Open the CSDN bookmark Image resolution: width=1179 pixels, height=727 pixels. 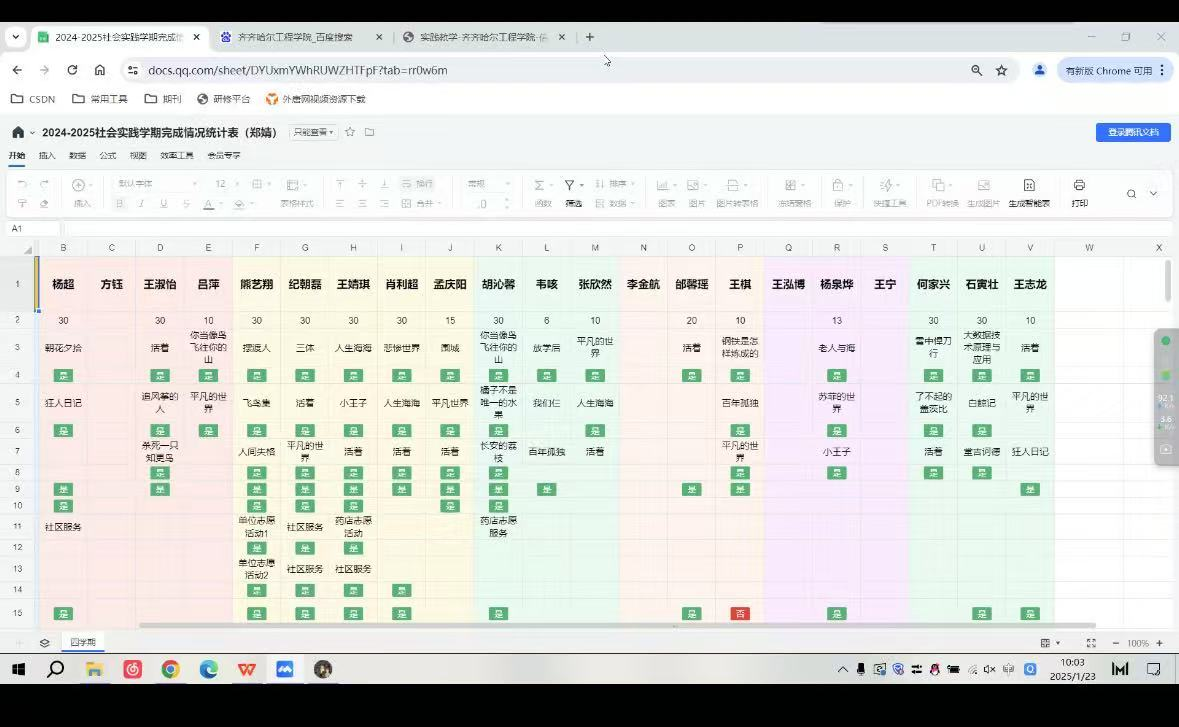[33, 99]
